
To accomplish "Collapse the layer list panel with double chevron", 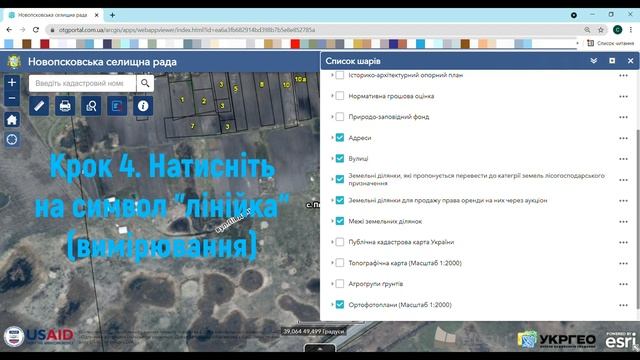I will 593,61.
